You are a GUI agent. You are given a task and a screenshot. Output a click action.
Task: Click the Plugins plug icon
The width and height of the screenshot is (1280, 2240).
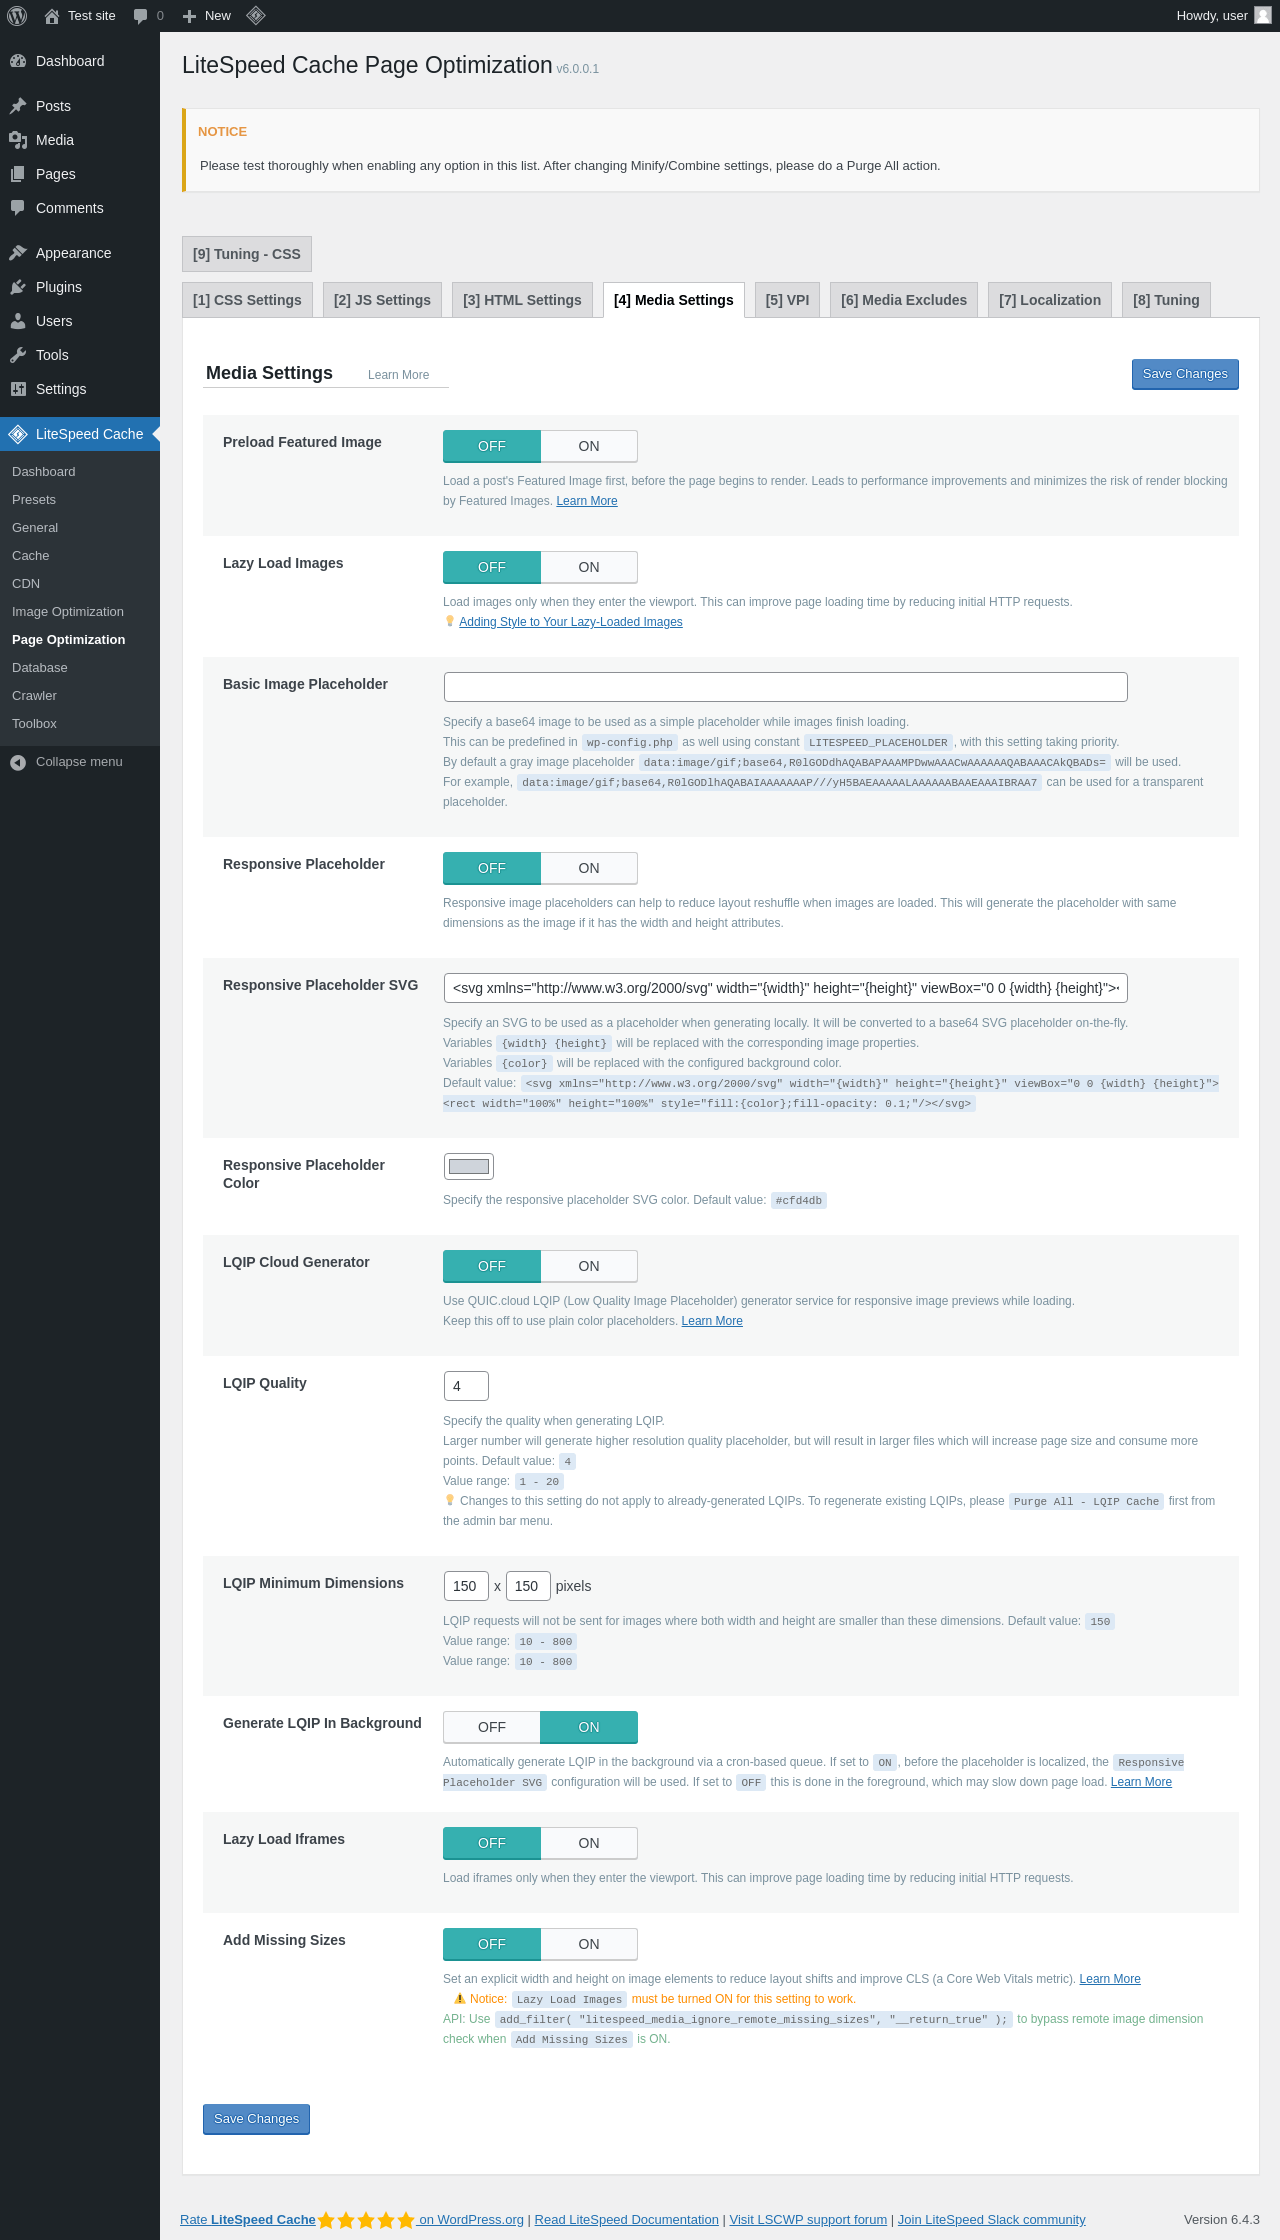(x=18, y=287)
